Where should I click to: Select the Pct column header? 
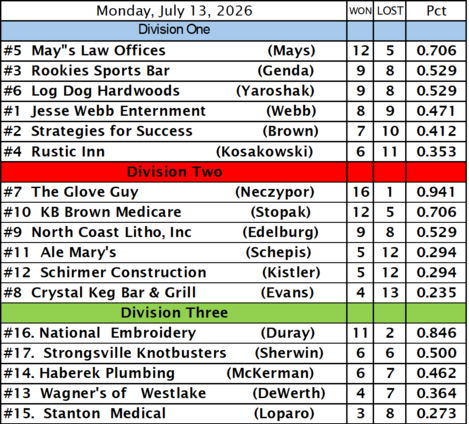click(436, 11)
